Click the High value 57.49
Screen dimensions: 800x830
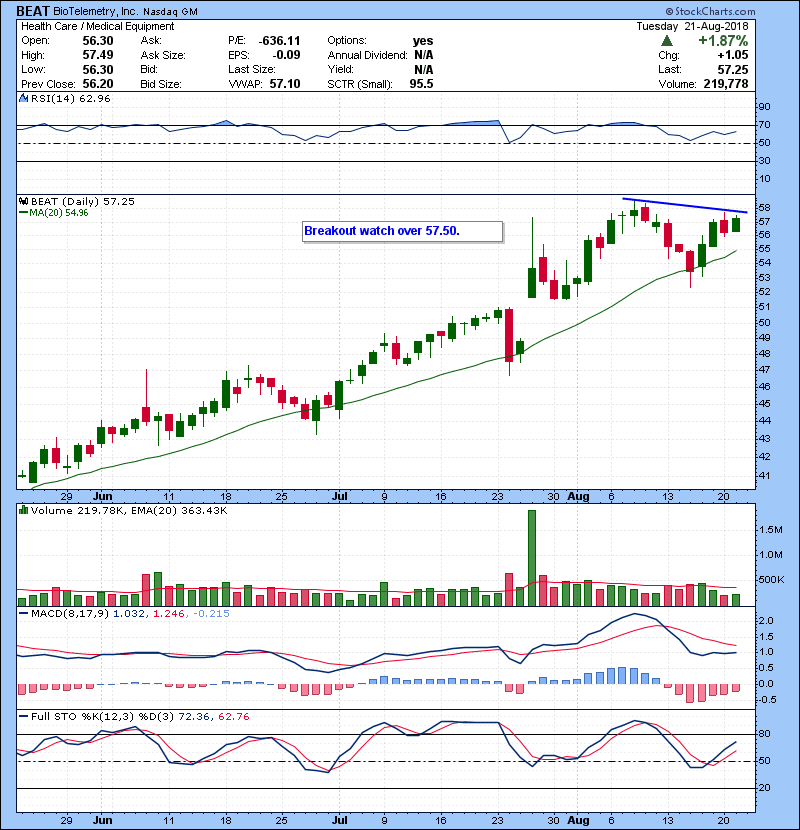click(98, 55)
